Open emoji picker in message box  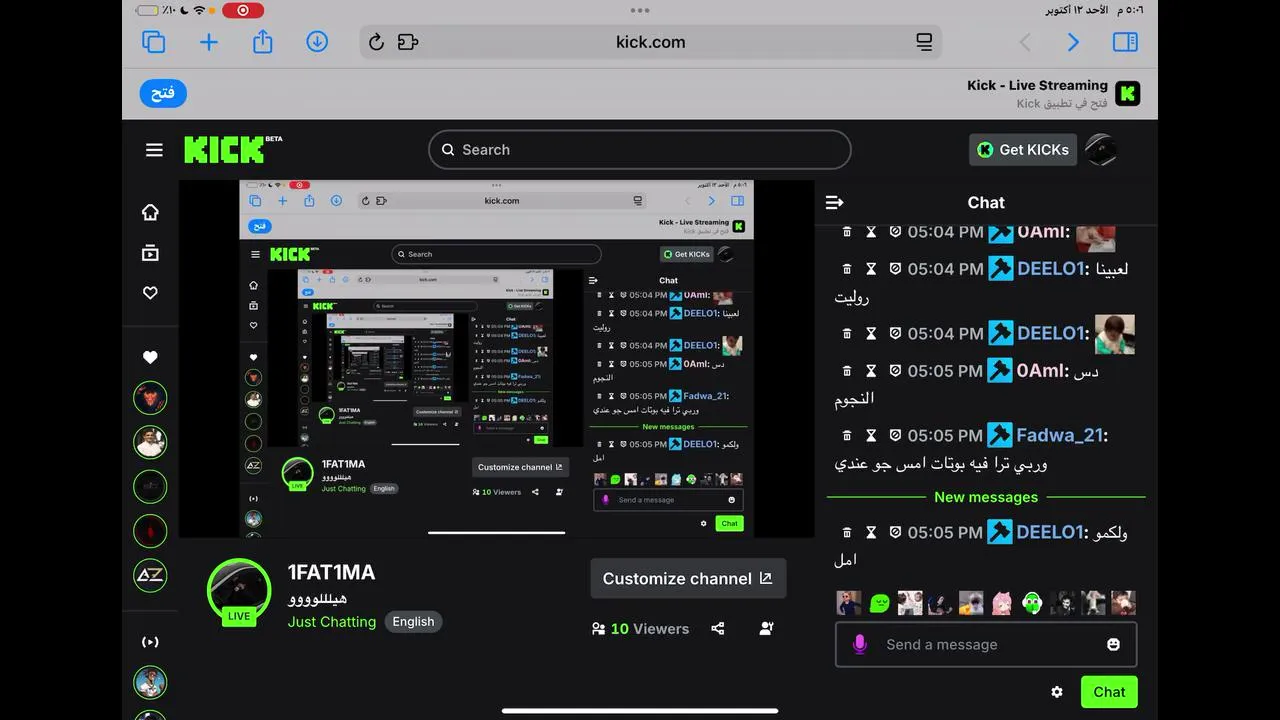pos(1114,645)
